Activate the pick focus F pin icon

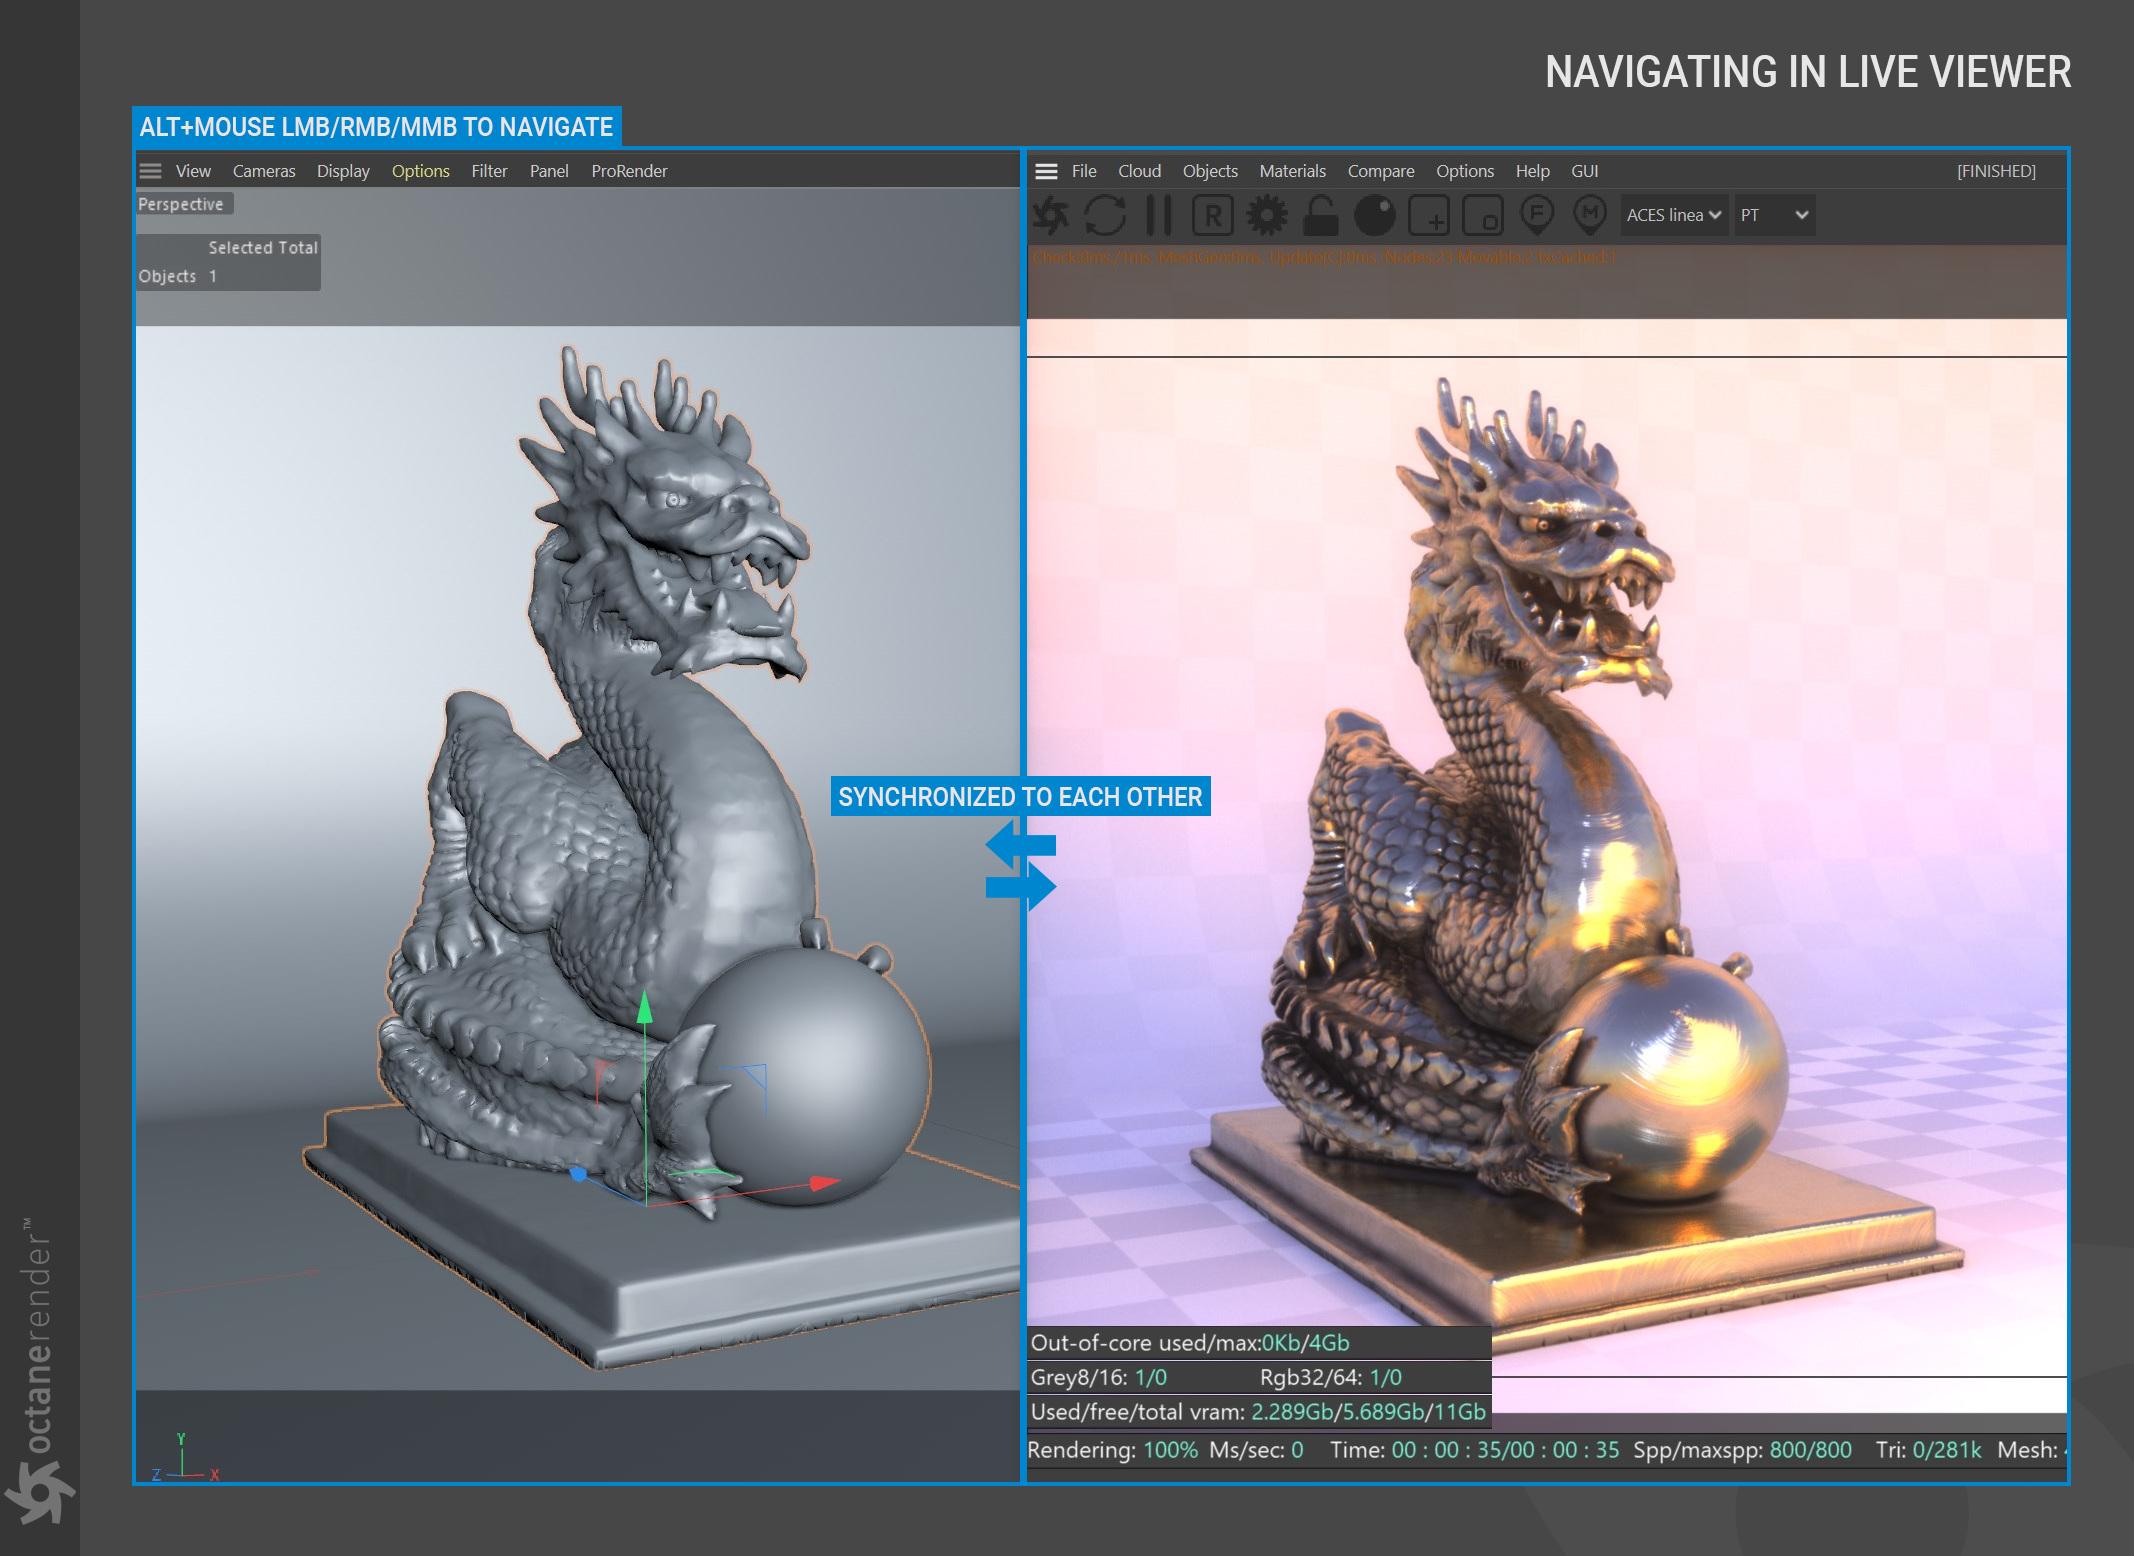(x=1536, y=213)
